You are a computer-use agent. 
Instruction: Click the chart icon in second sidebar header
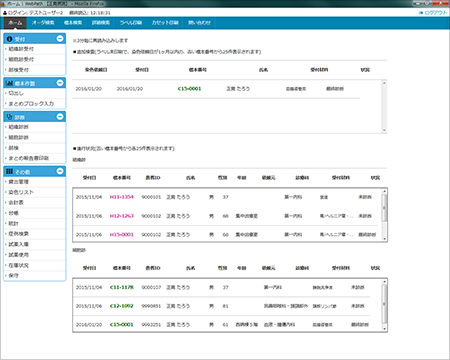pyautogui.click(x=10, y=83)
